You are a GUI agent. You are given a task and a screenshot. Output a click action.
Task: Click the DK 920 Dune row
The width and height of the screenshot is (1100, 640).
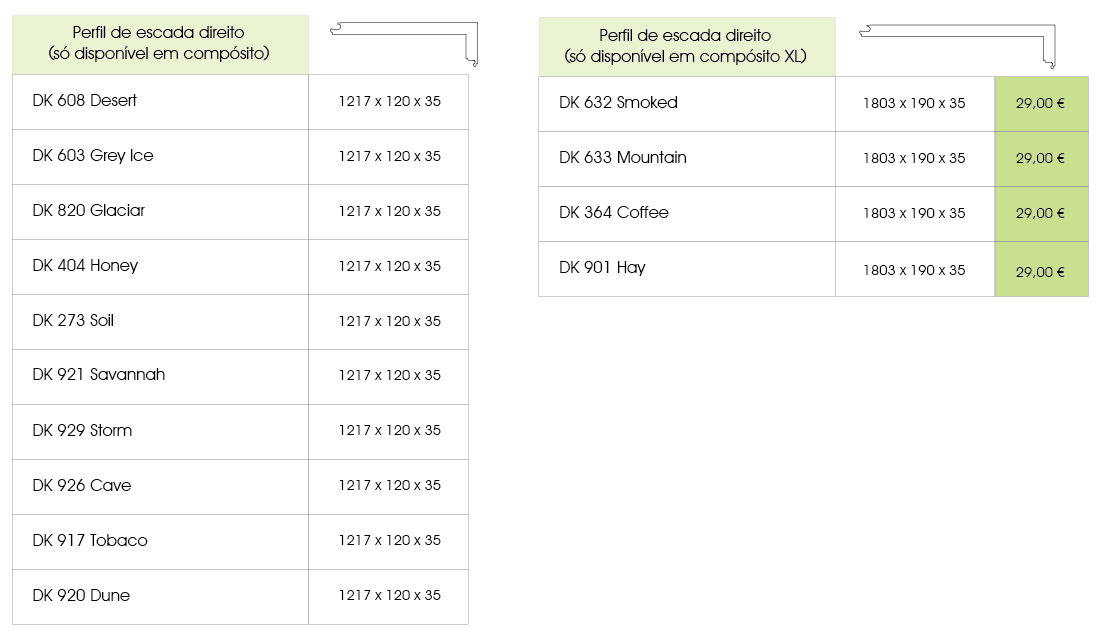point(81,596)
